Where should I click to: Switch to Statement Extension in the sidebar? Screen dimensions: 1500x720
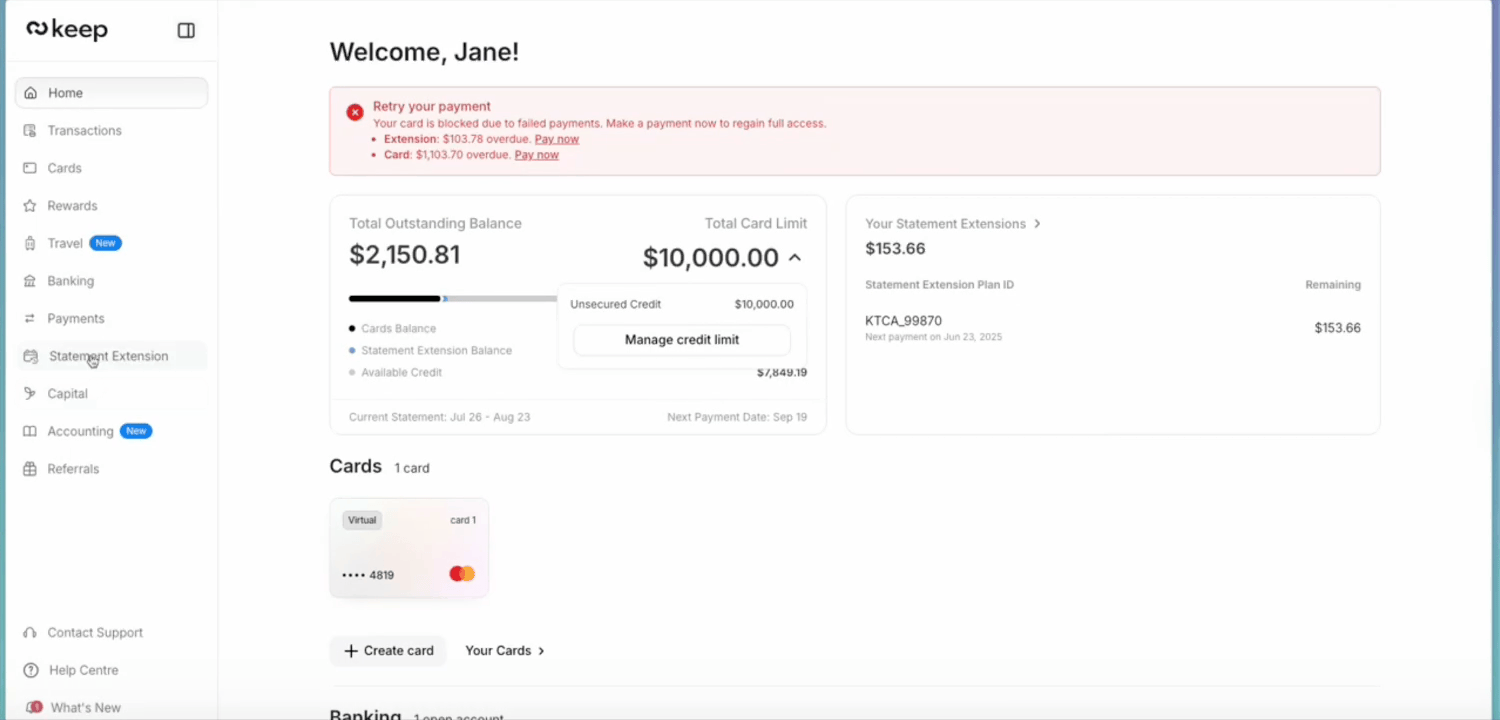(109, 356)
